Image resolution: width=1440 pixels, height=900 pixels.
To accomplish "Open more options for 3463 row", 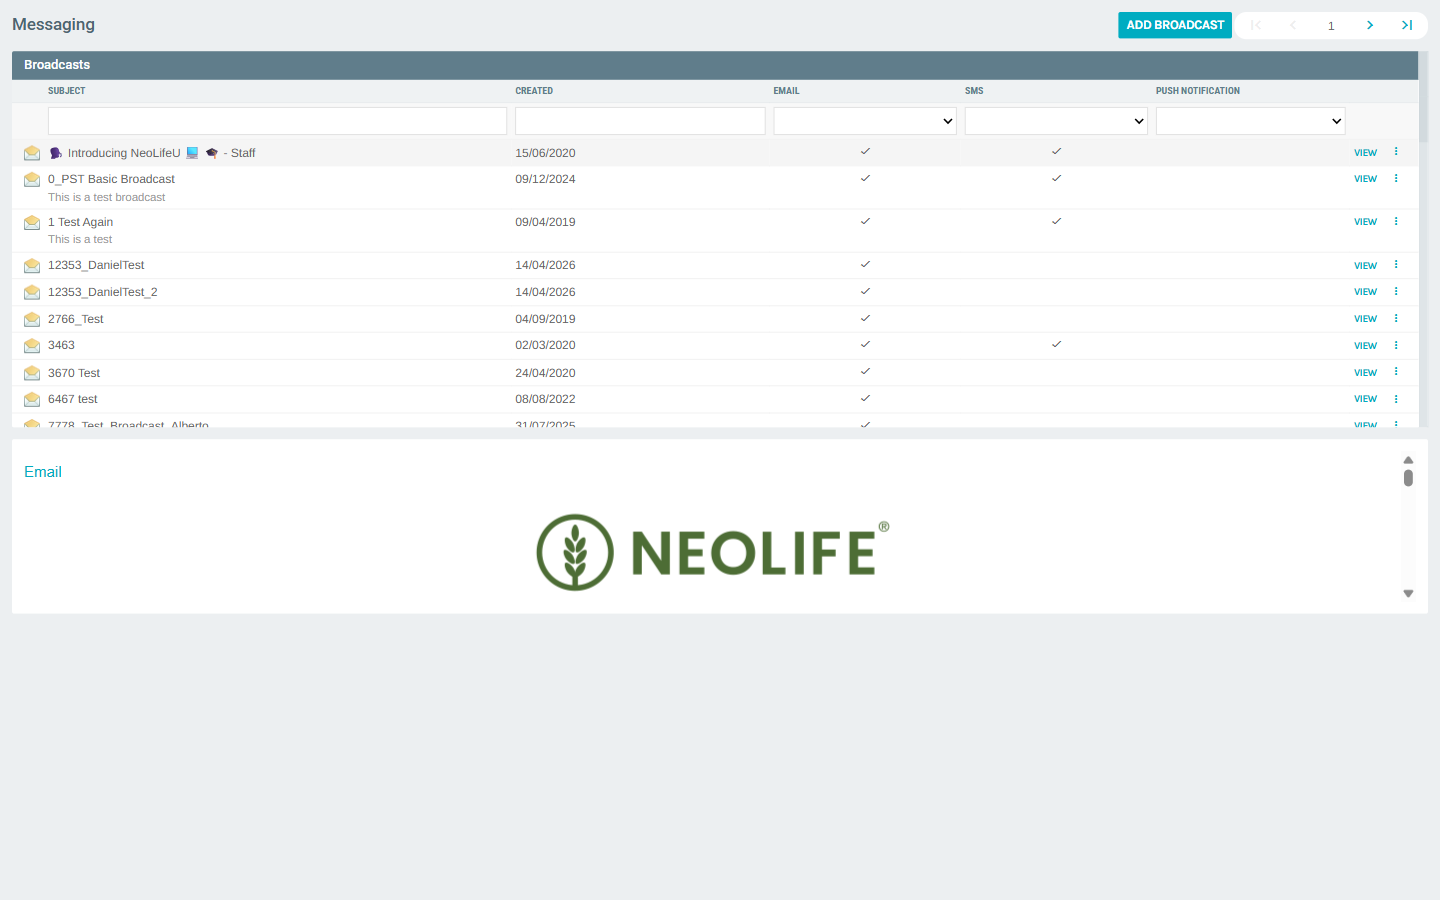I will 1396,345.
